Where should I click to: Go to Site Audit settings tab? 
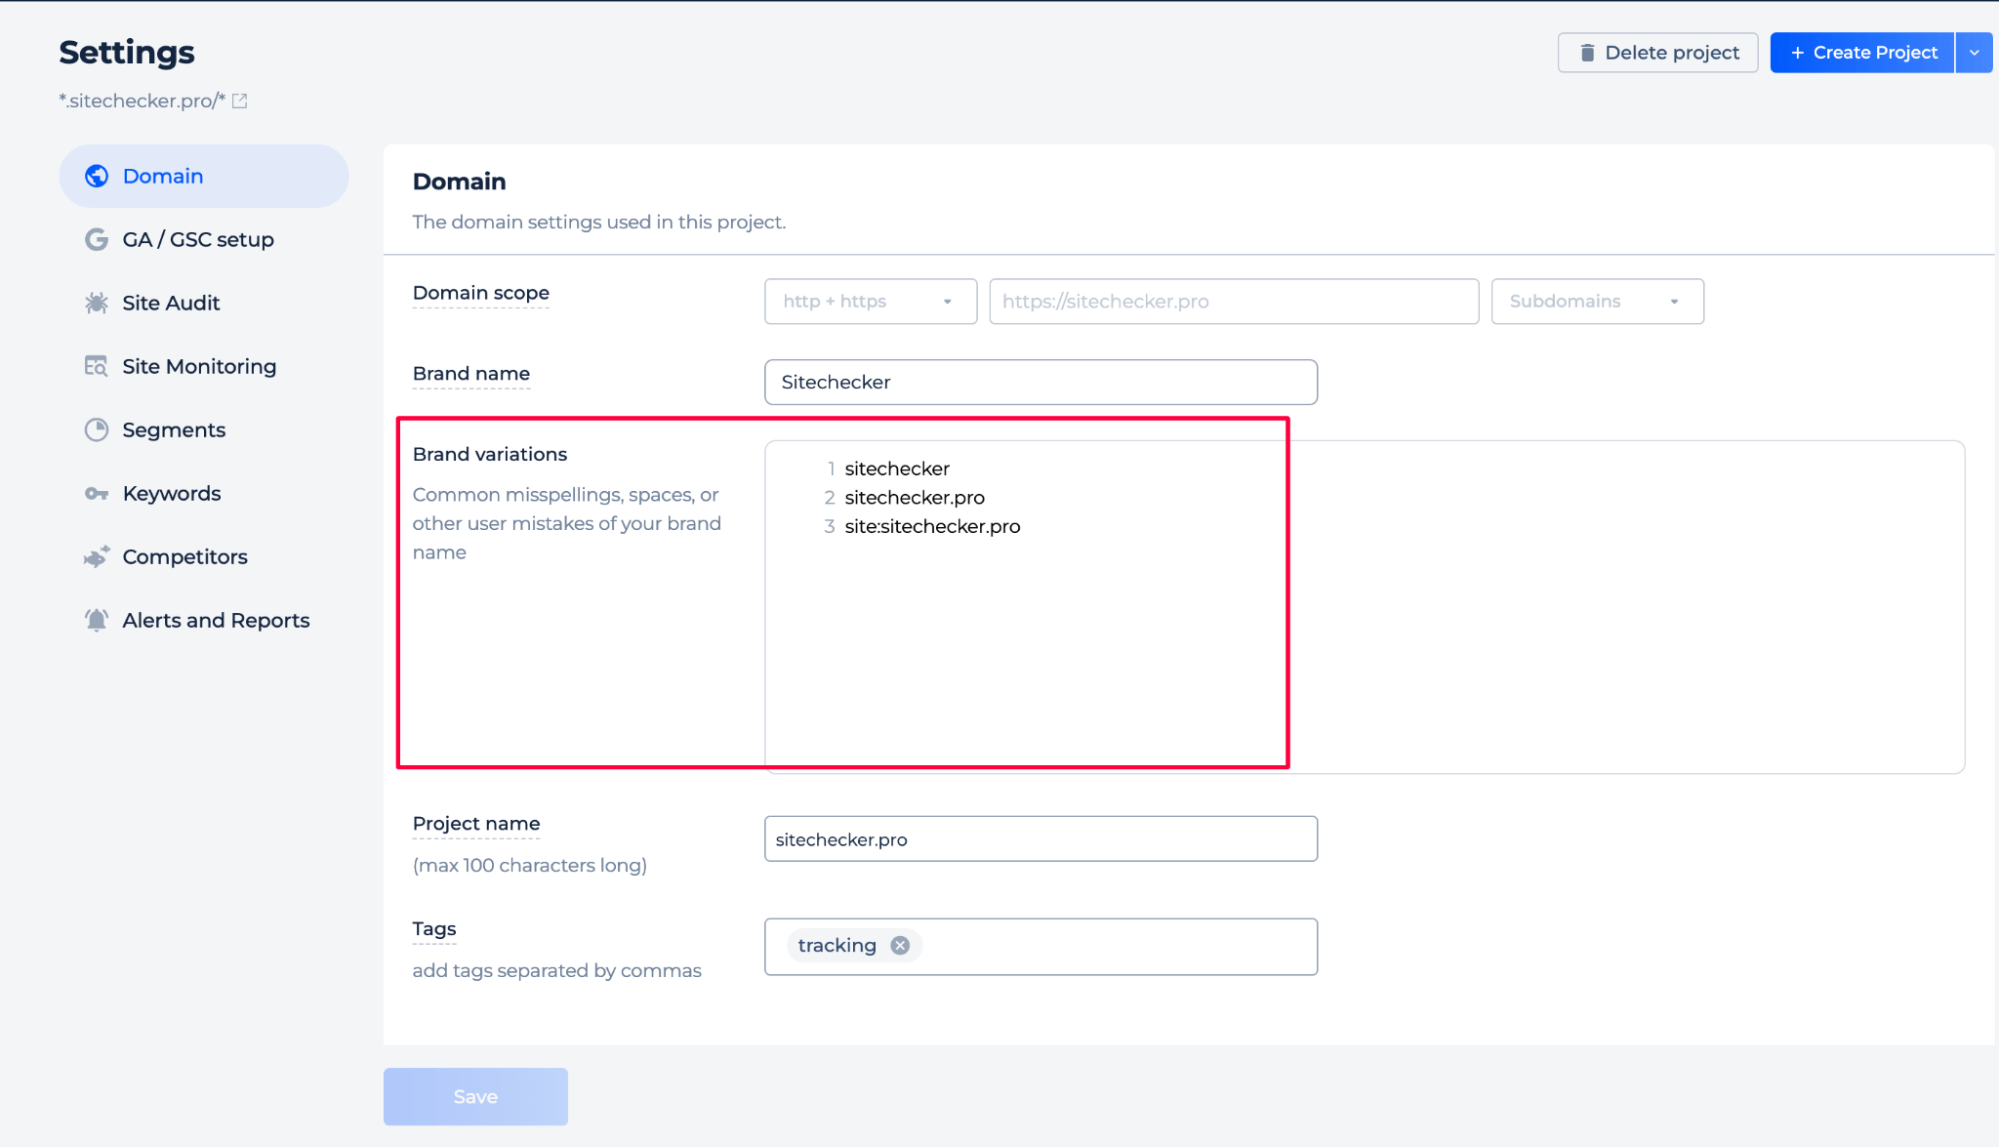click(x=171, y=303)
